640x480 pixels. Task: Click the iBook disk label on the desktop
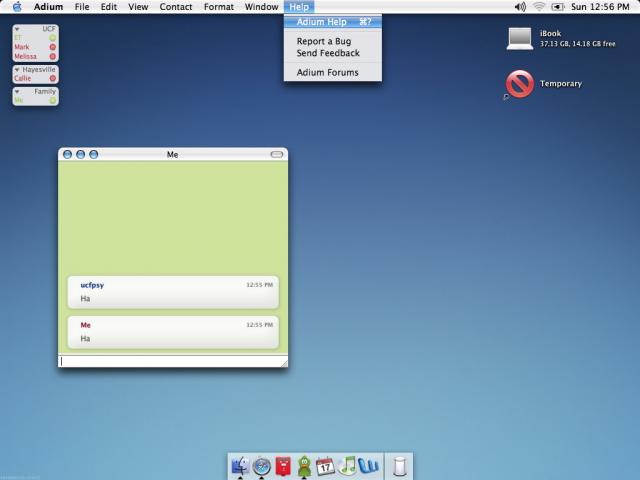pyautogui.click(x=550, y=33)
